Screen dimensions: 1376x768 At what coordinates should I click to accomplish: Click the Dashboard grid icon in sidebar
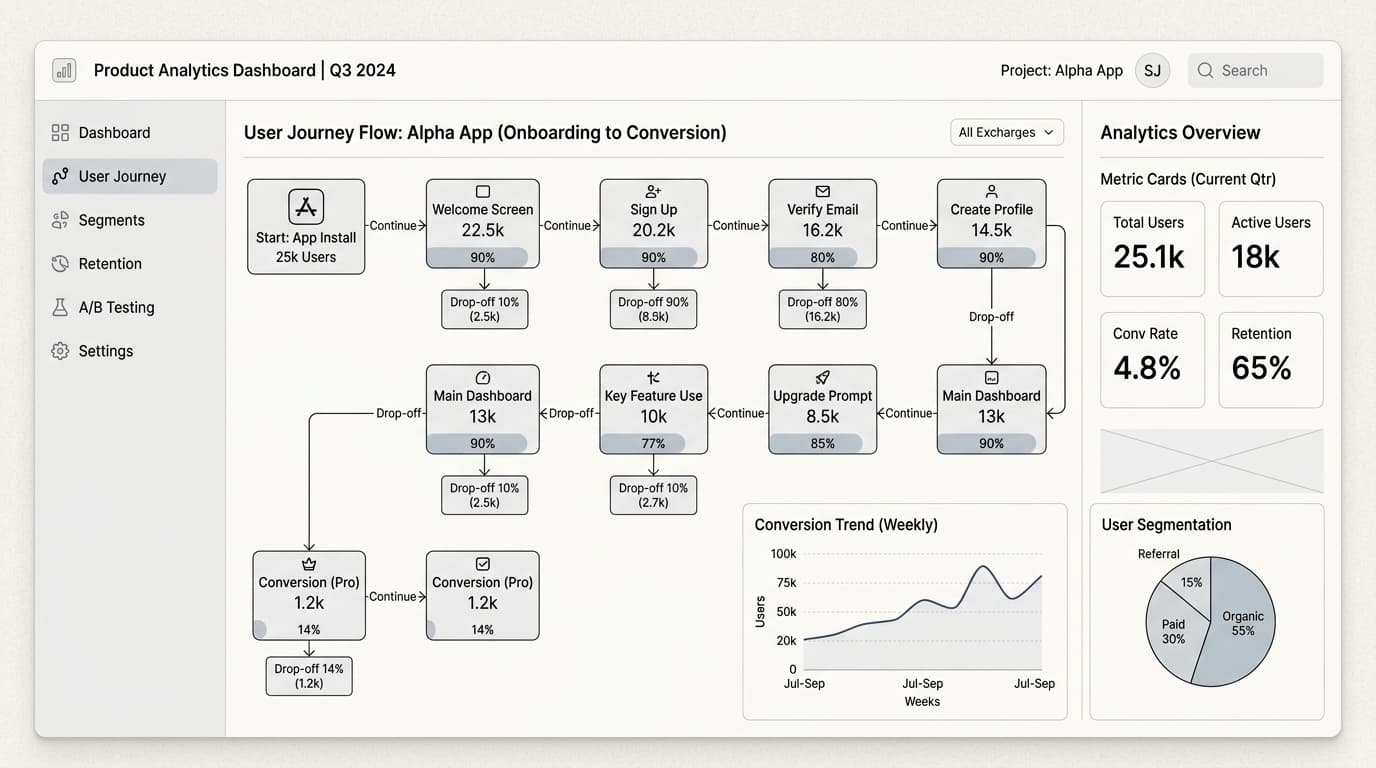pyautogui.click(x=60, y=132)
